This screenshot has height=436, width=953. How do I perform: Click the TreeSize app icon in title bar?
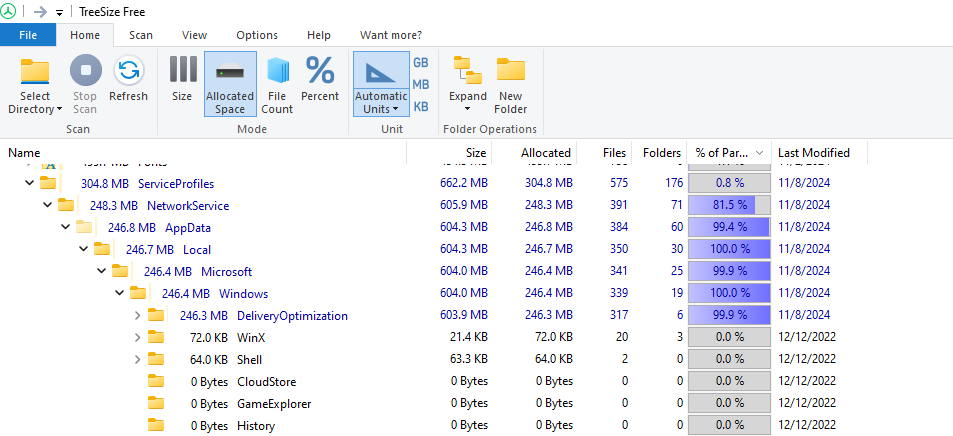coord(8,11)
